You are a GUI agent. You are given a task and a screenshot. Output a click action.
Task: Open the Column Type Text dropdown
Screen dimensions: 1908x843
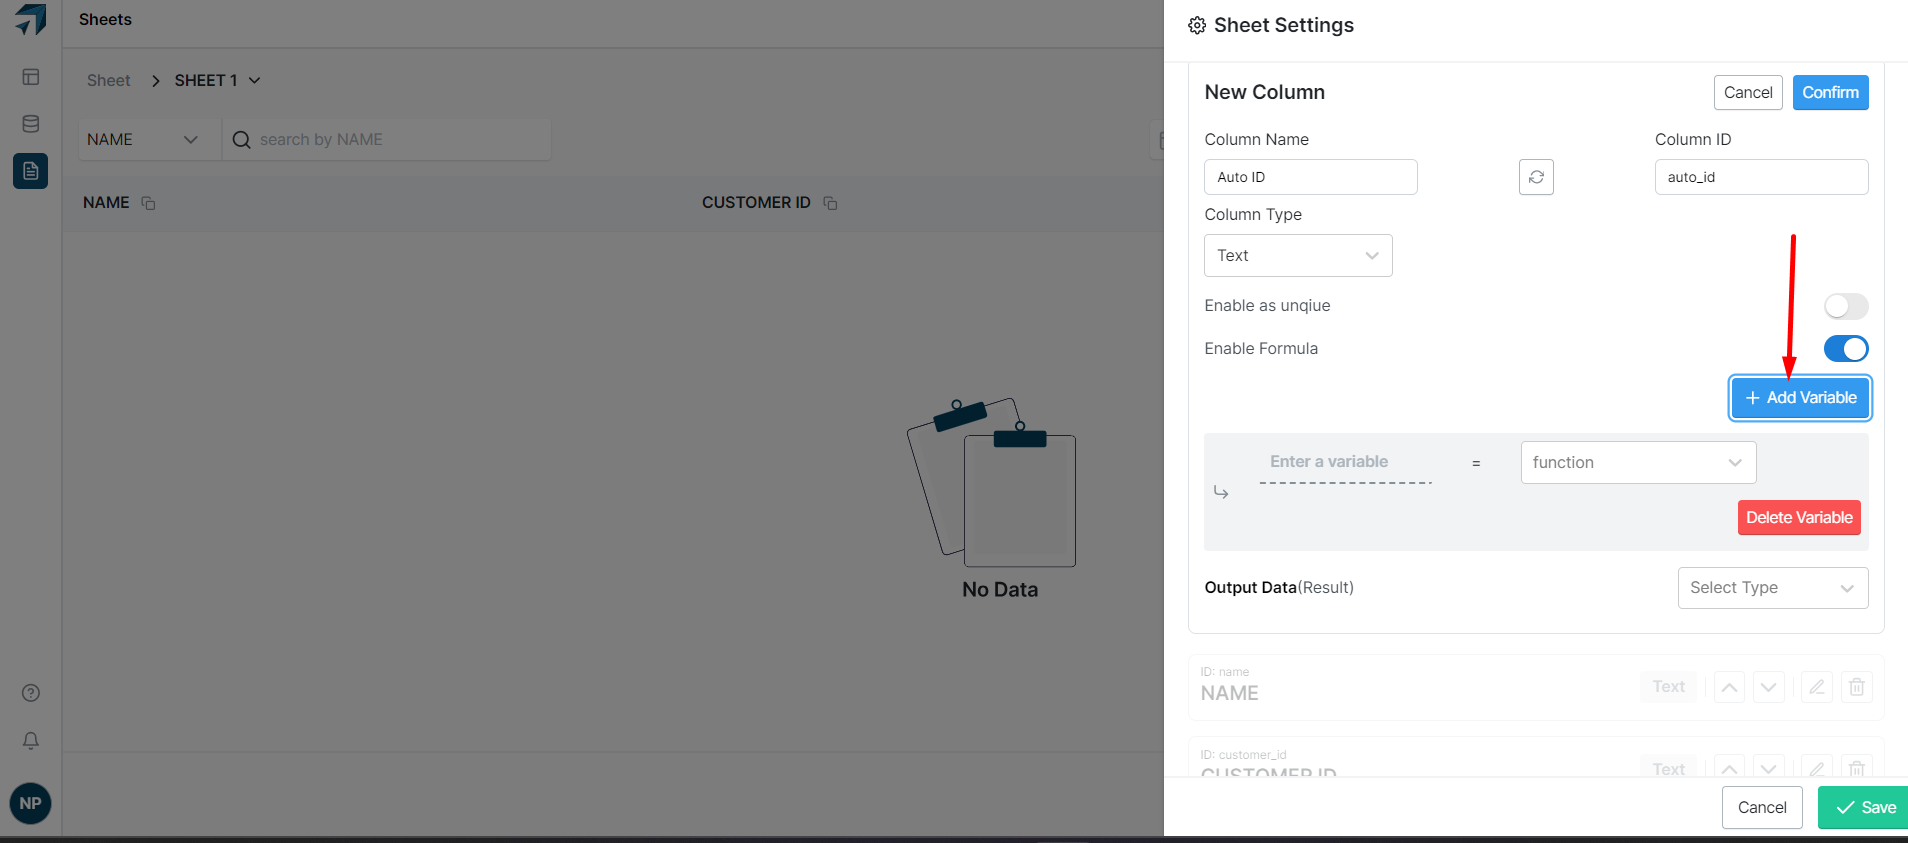(x=1297, y=256)
